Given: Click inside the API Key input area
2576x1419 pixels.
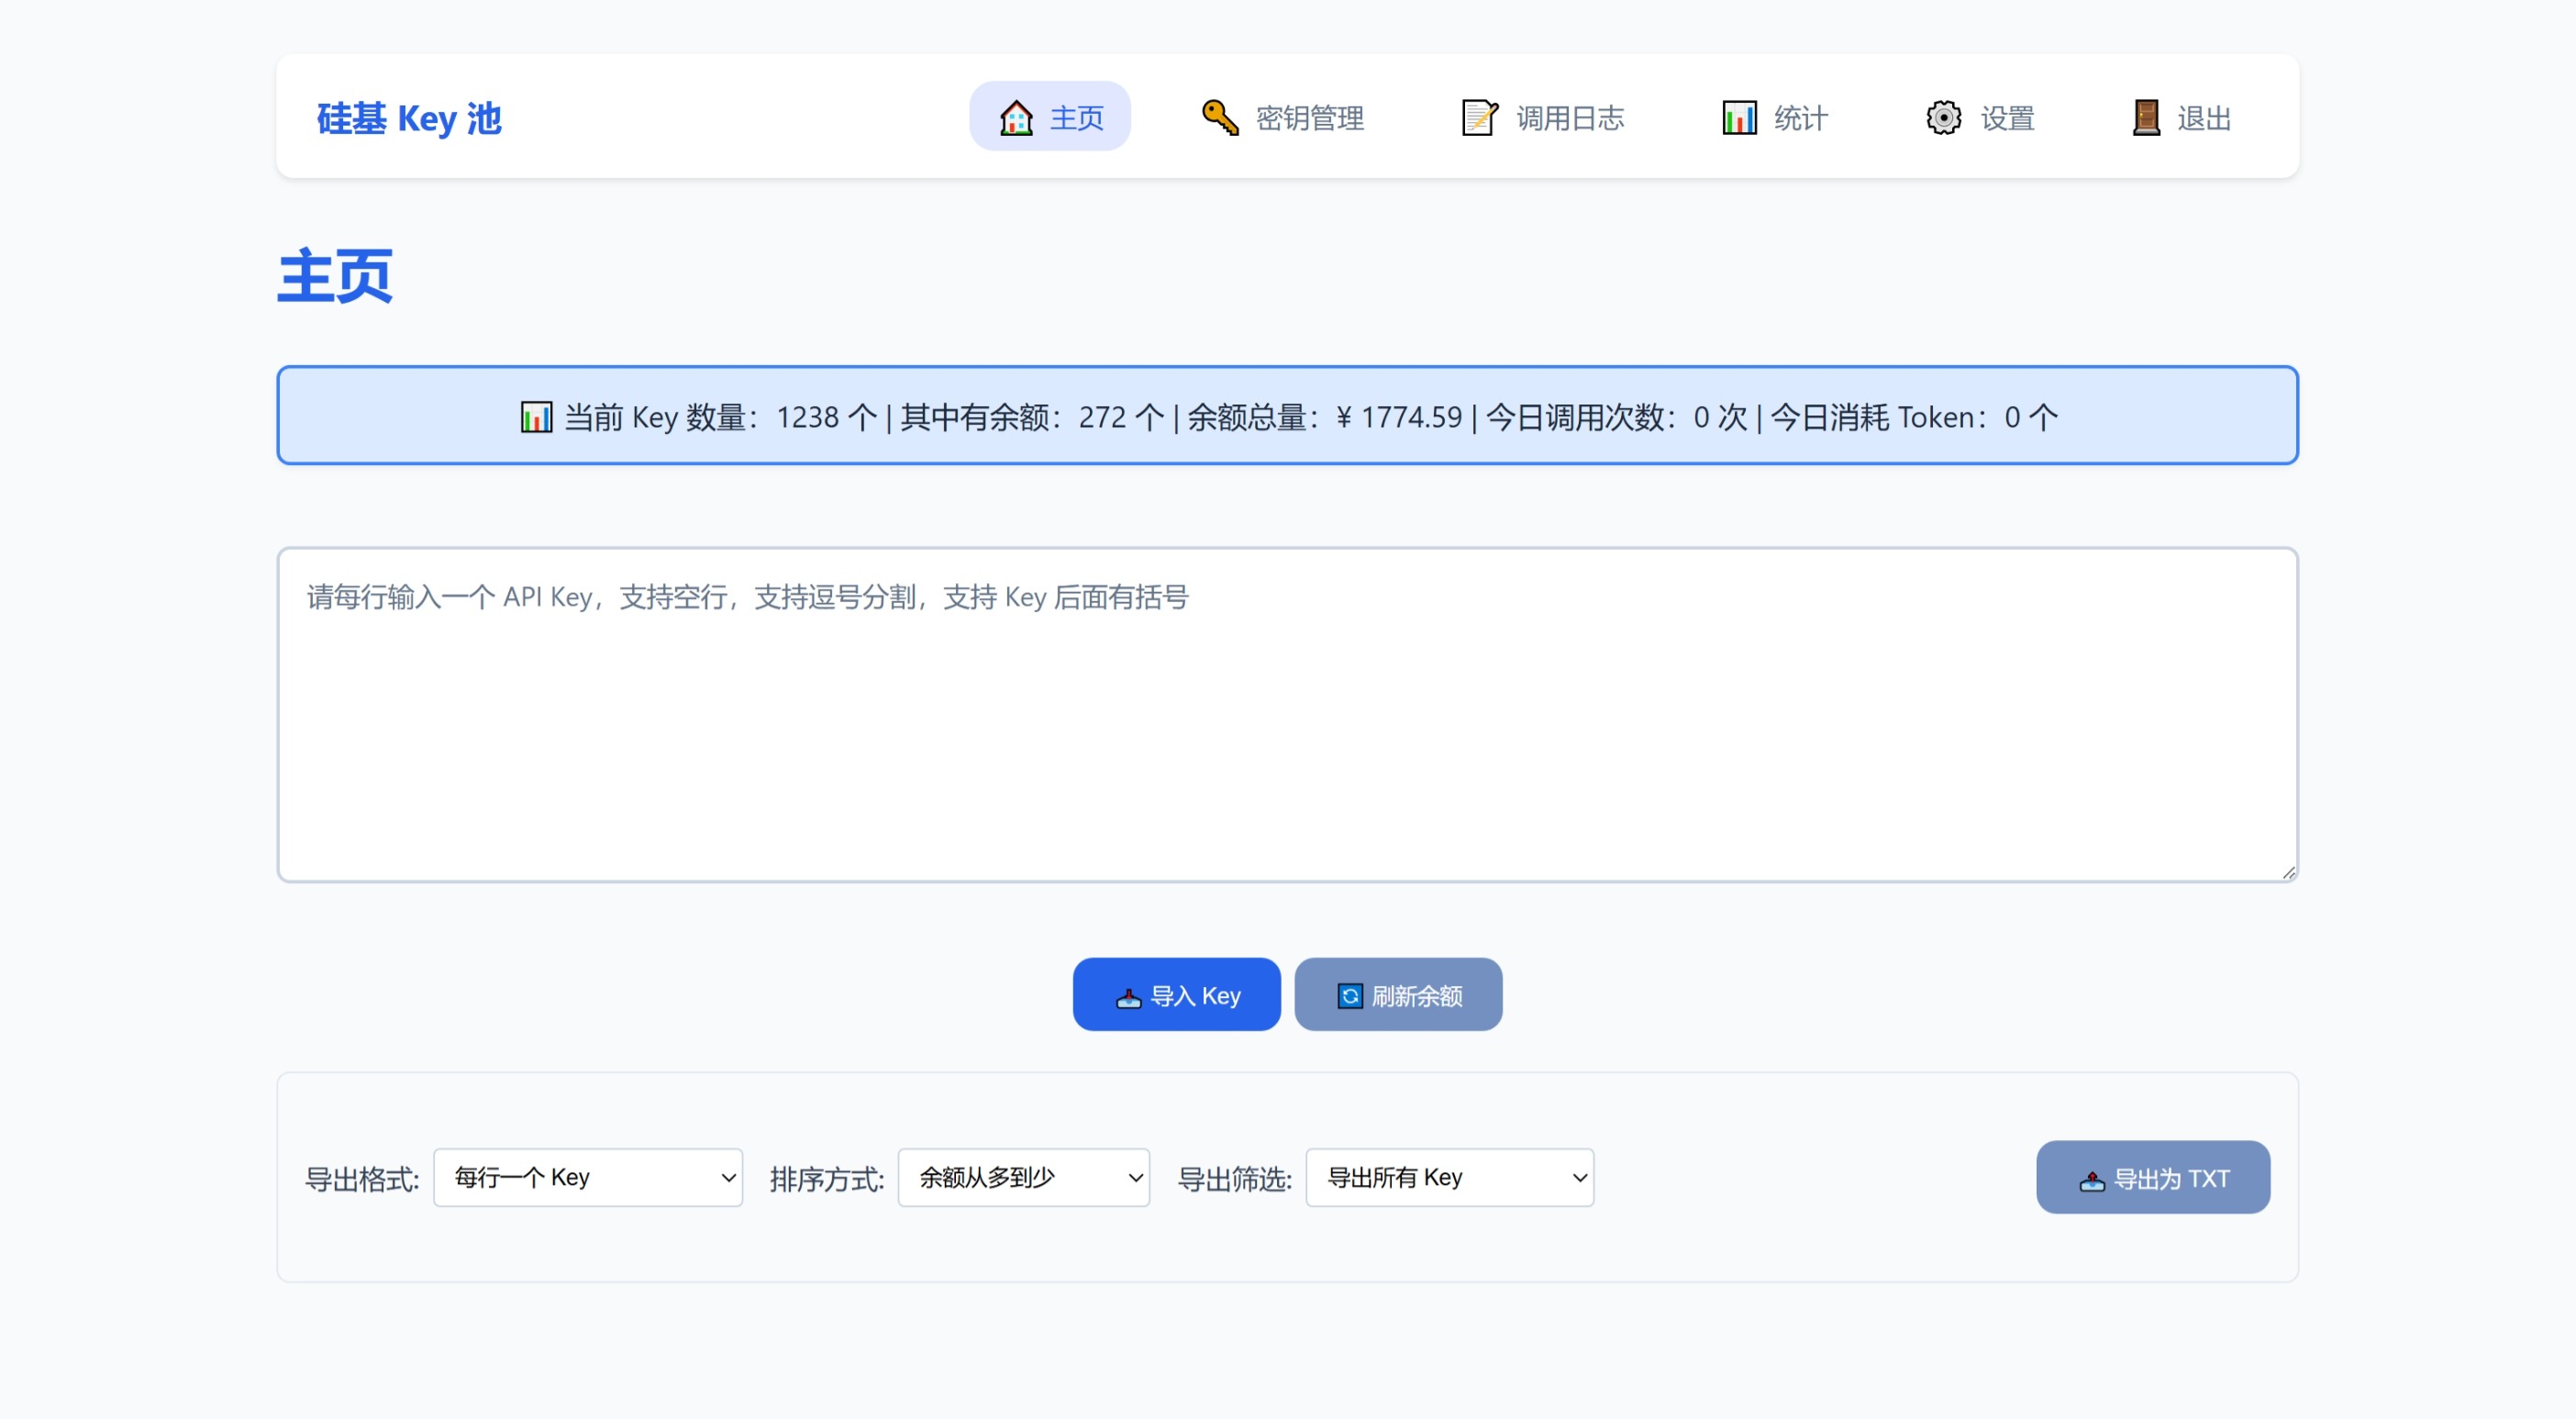Looking at the screenshot, I should (x=1287, y=715).
